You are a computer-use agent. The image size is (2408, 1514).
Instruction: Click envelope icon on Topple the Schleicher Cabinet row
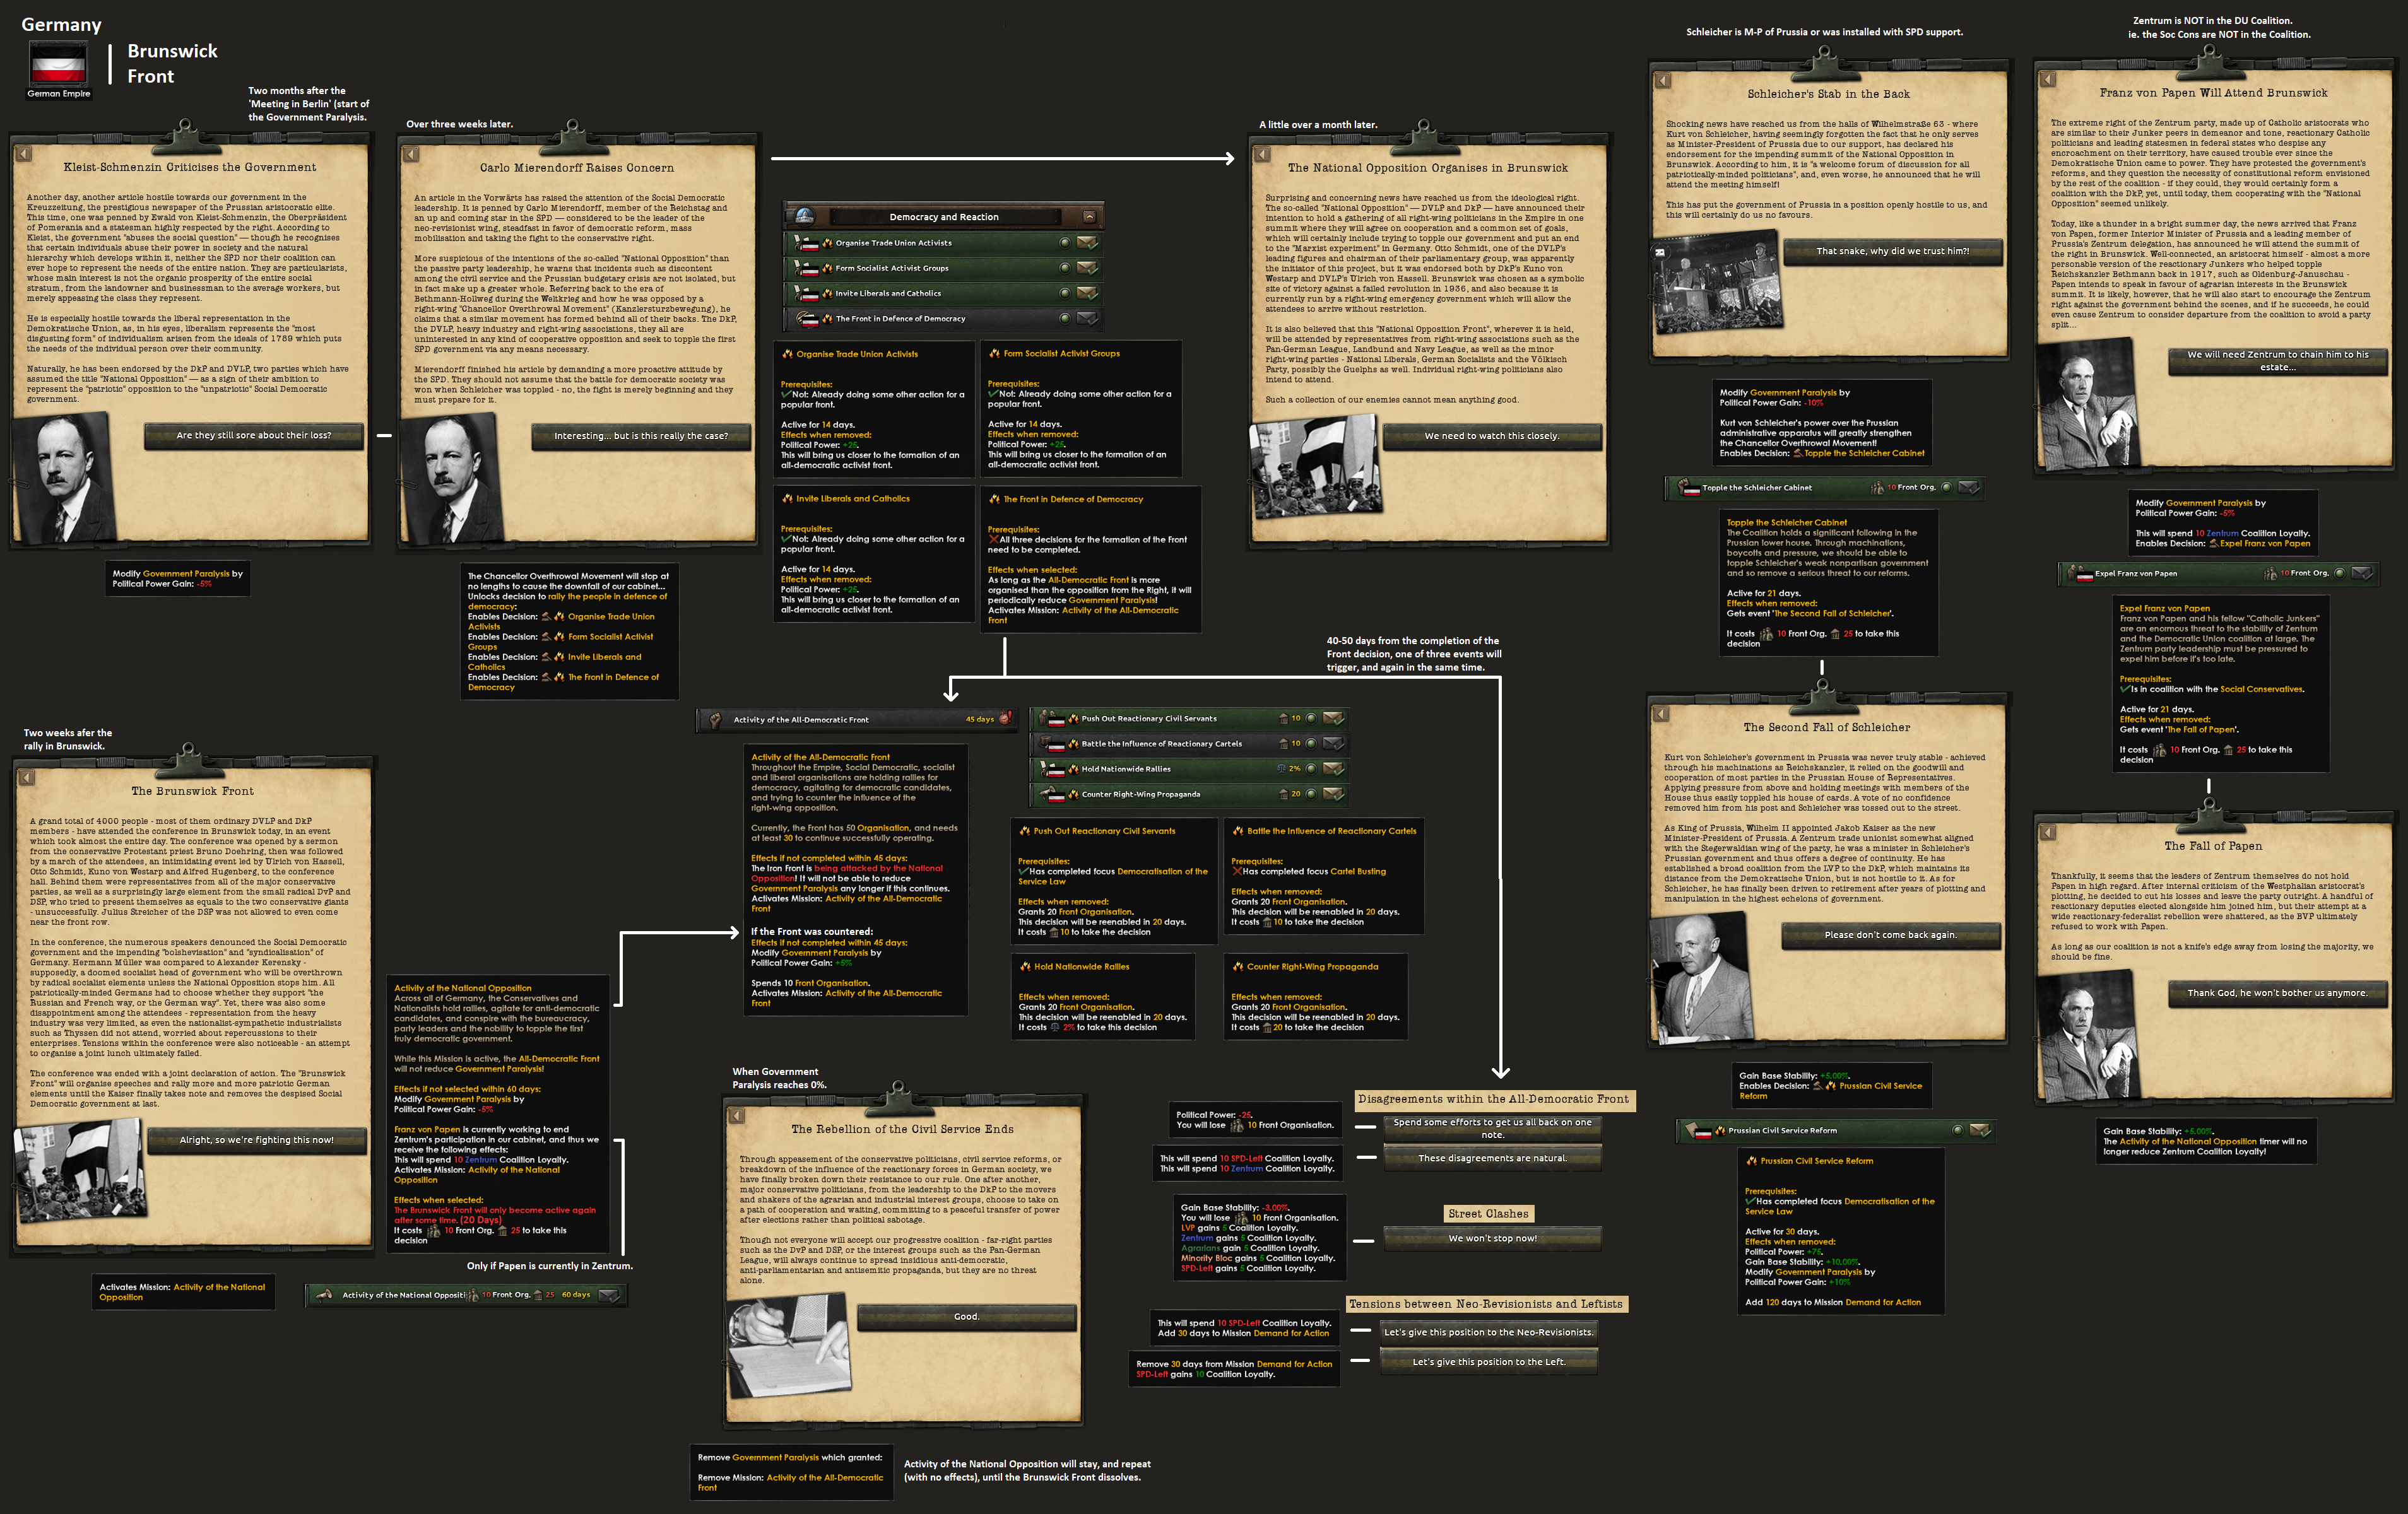click(1968, 488)
